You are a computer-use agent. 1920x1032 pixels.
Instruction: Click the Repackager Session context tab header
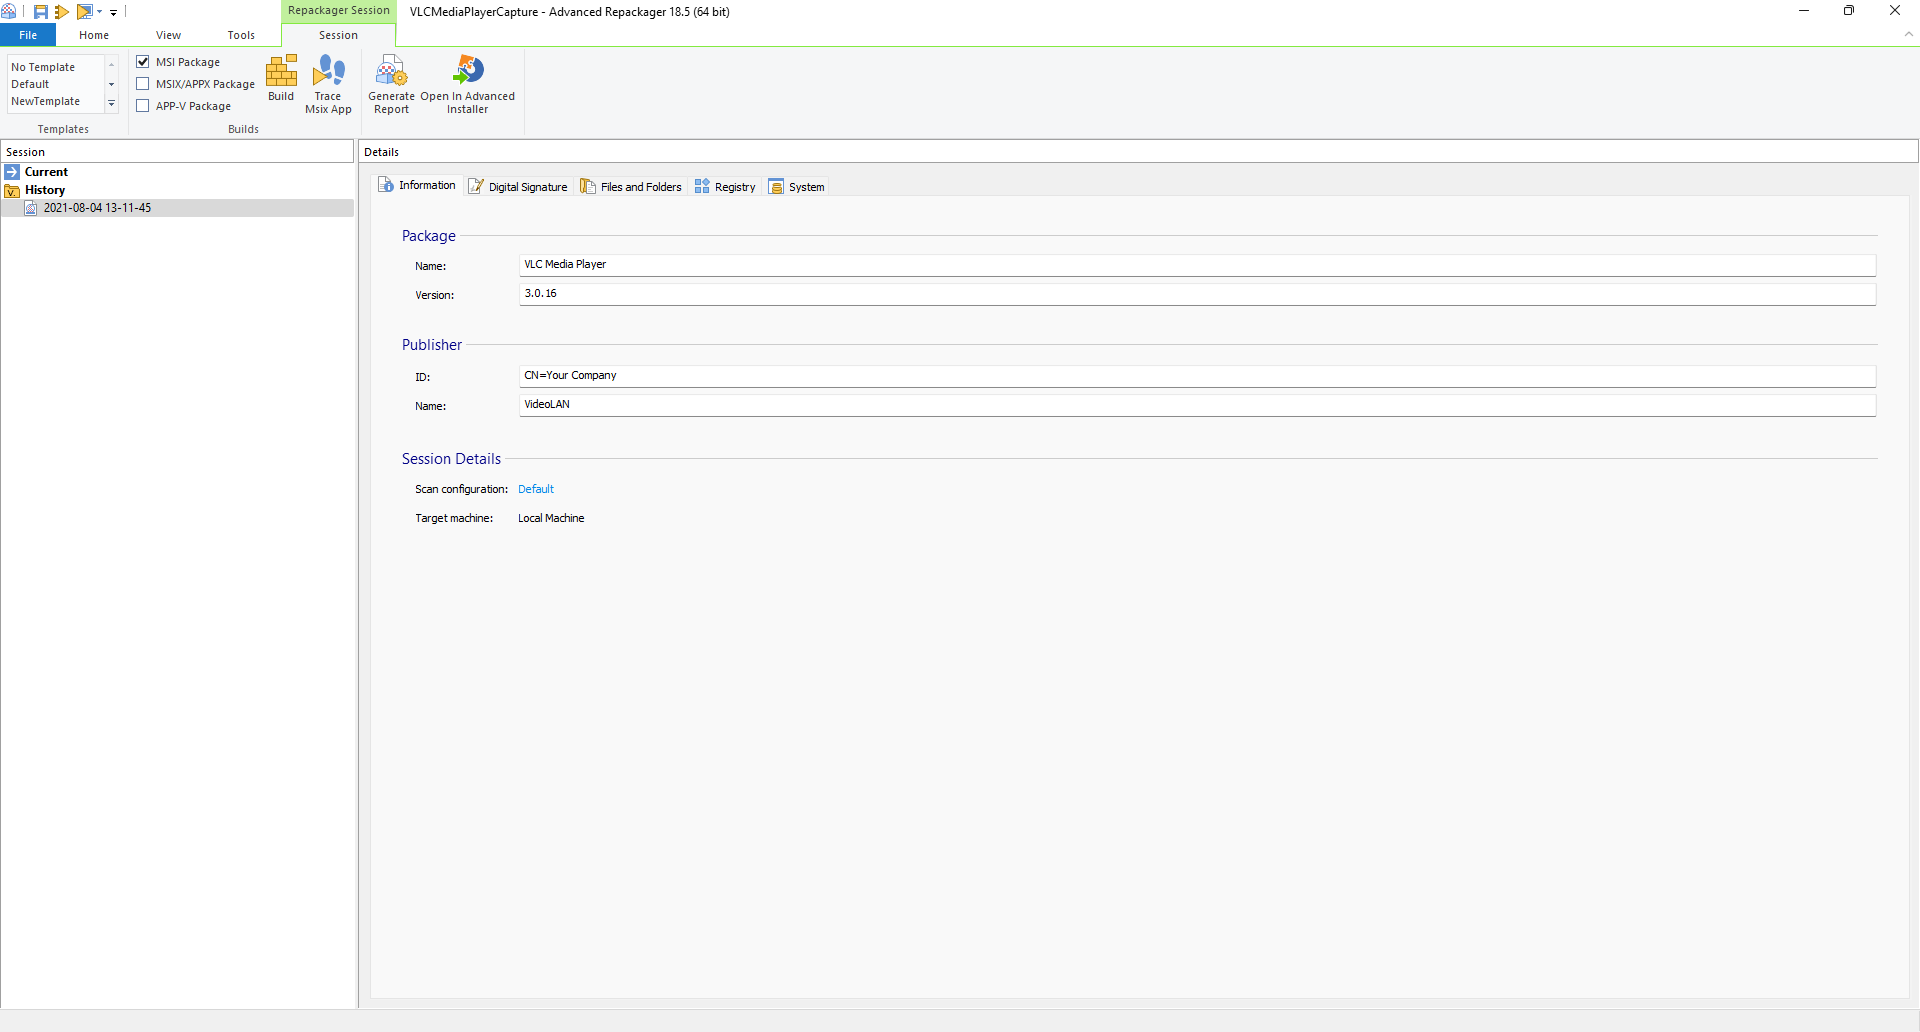point(339,11)
